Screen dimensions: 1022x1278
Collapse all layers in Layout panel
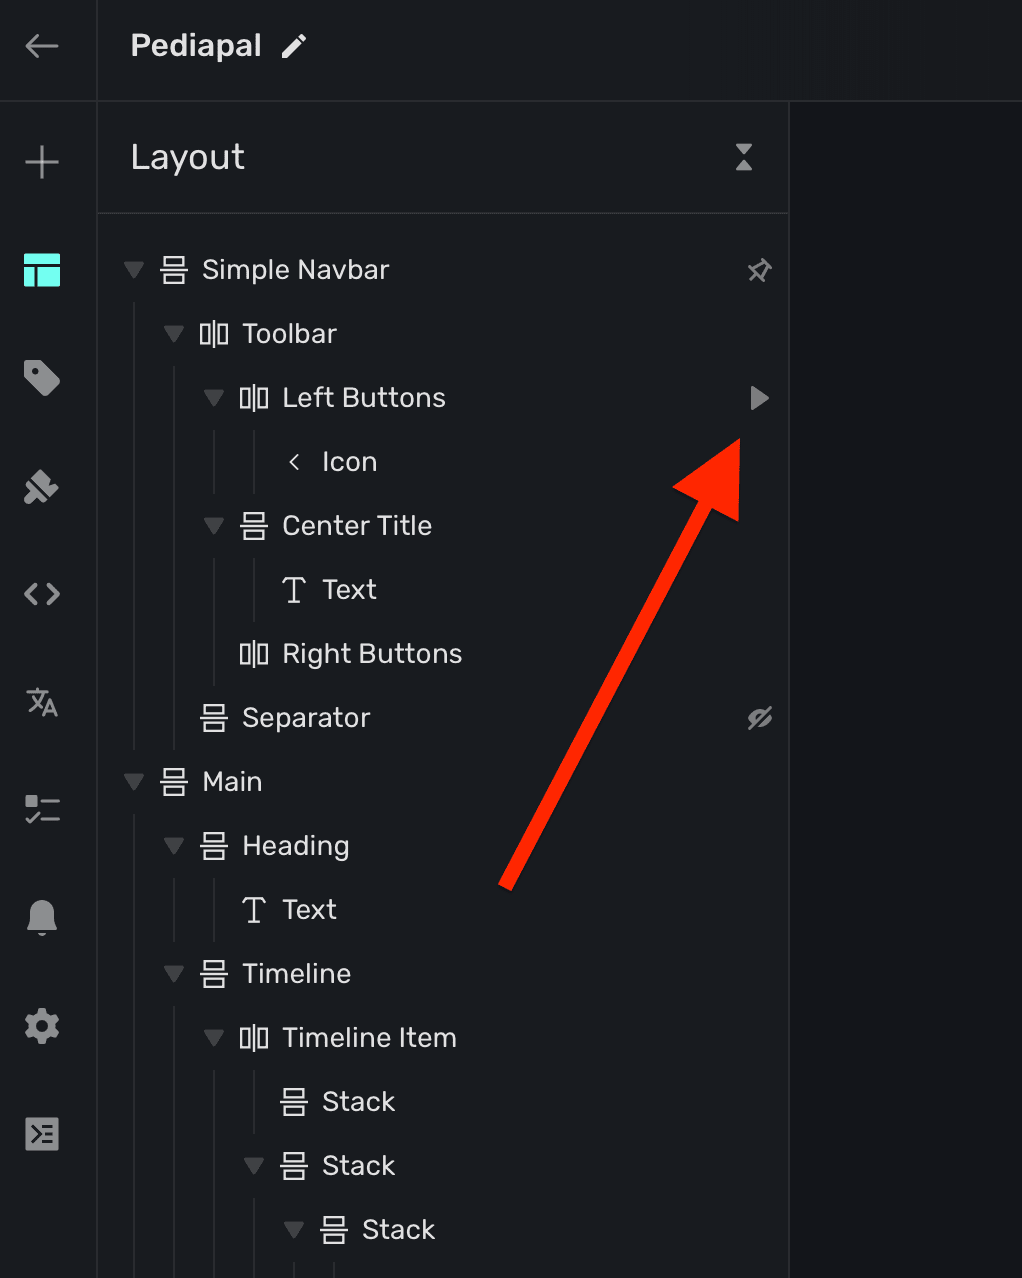pyautogui.click(x=744, y=157)
